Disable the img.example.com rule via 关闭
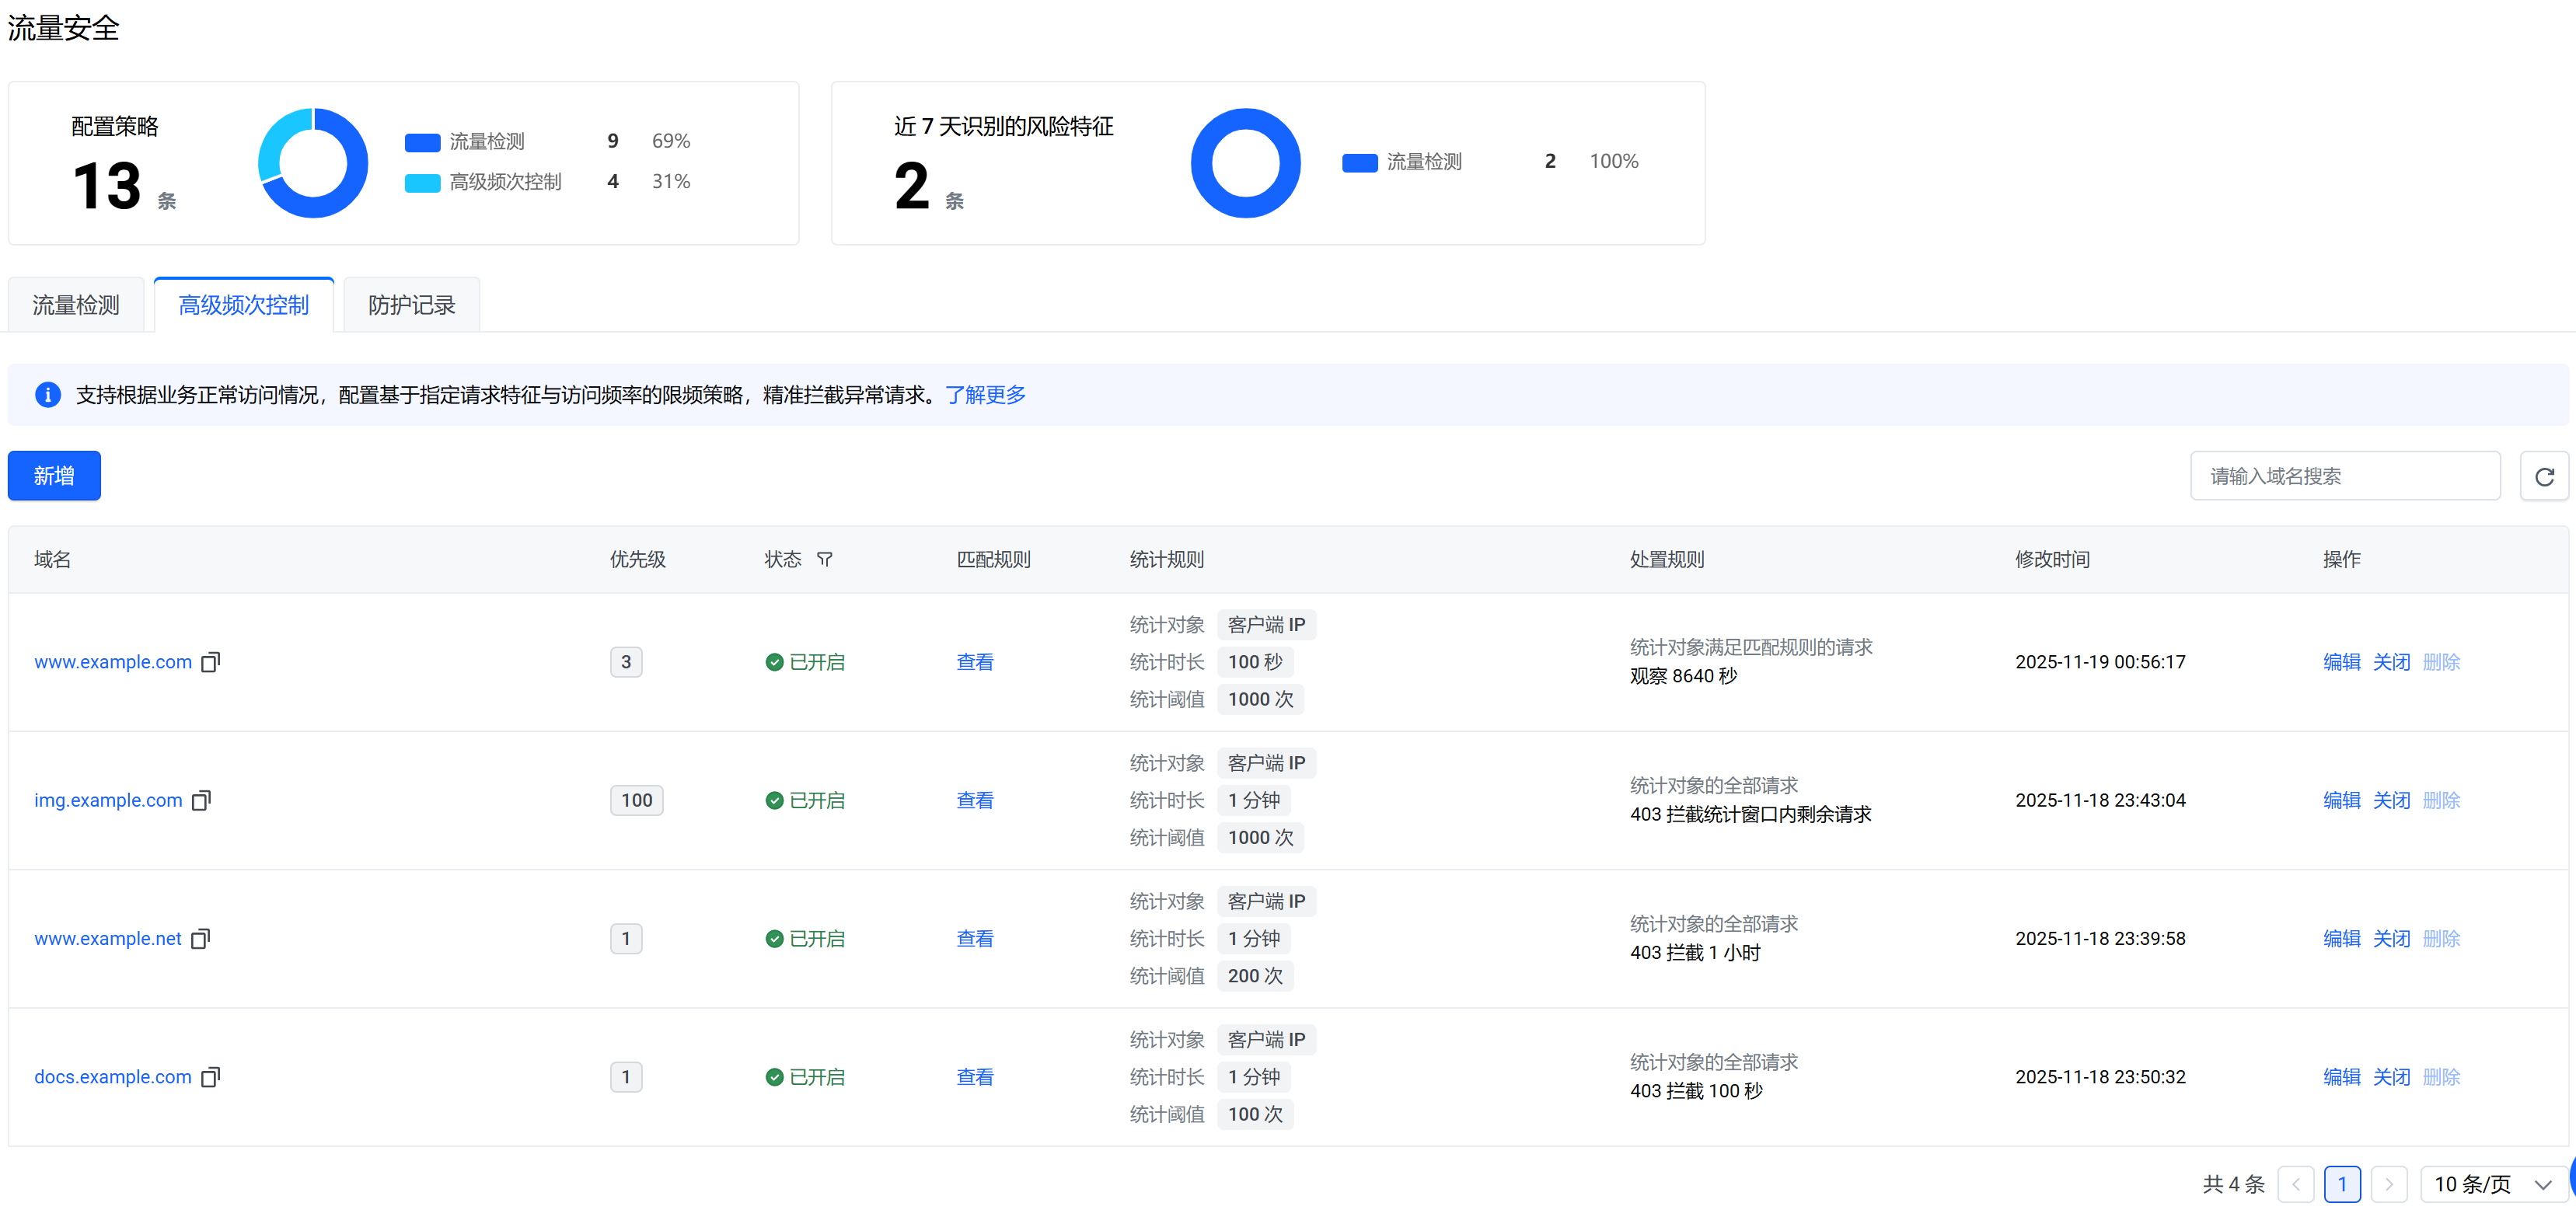2576x1217 pixels. (x=2391, y=800)
